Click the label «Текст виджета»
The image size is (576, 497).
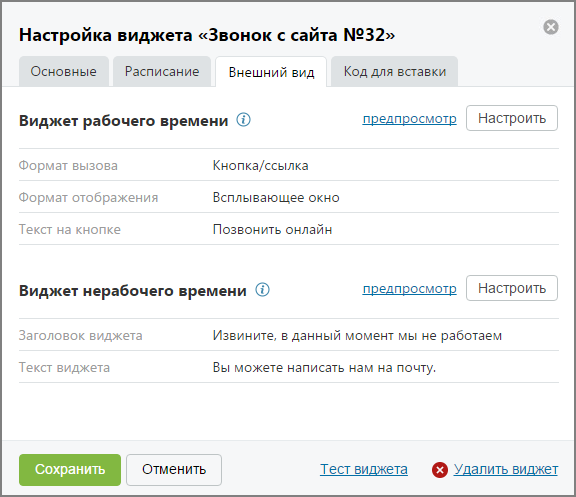64,368
